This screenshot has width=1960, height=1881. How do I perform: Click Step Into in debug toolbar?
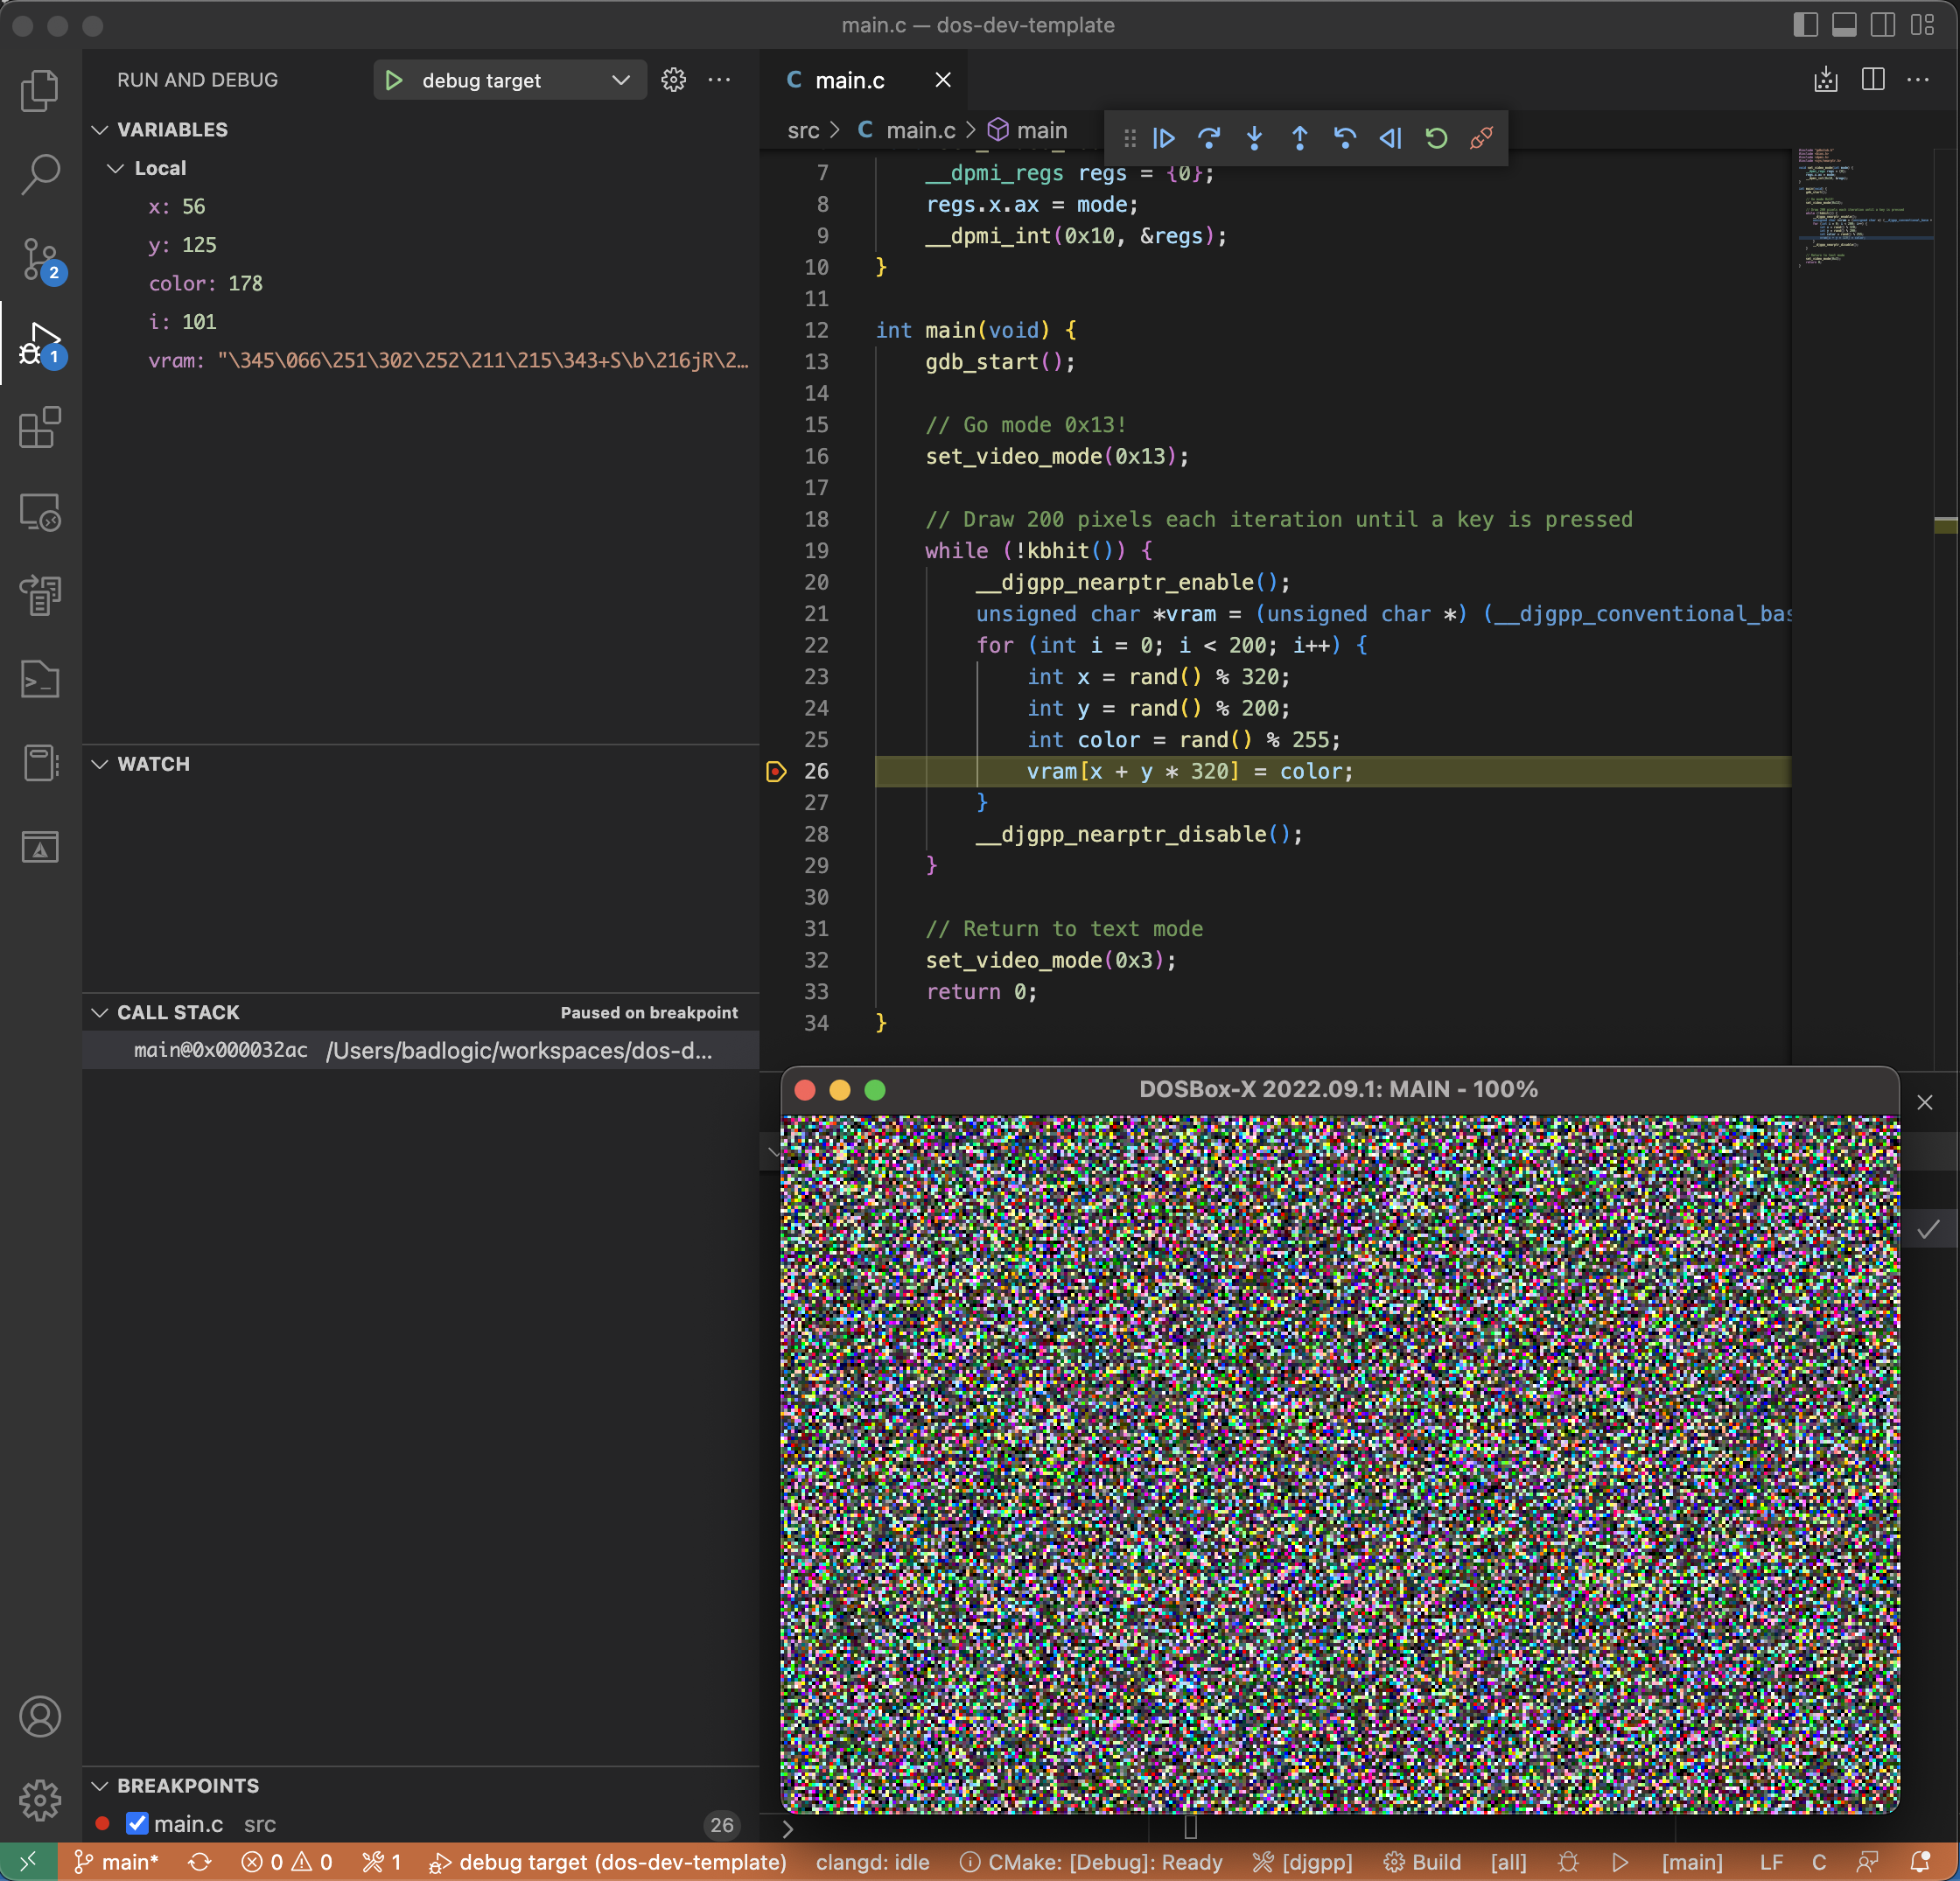(1254, 138)
